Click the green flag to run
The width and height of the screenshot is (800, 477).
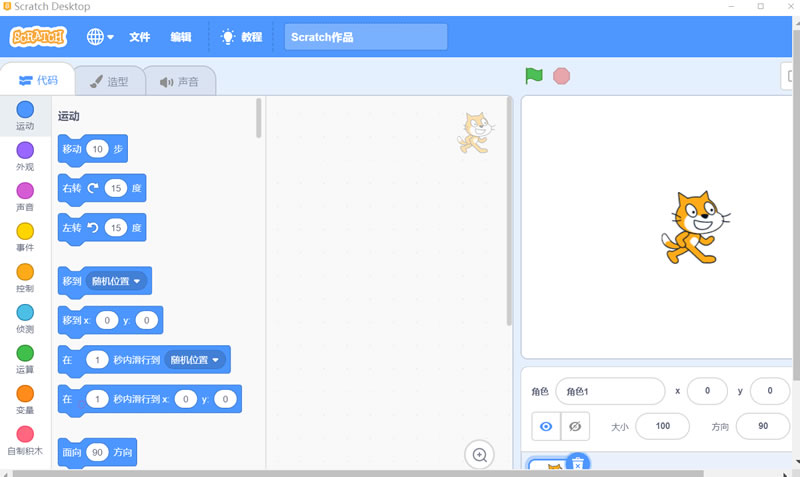(534, 76)
